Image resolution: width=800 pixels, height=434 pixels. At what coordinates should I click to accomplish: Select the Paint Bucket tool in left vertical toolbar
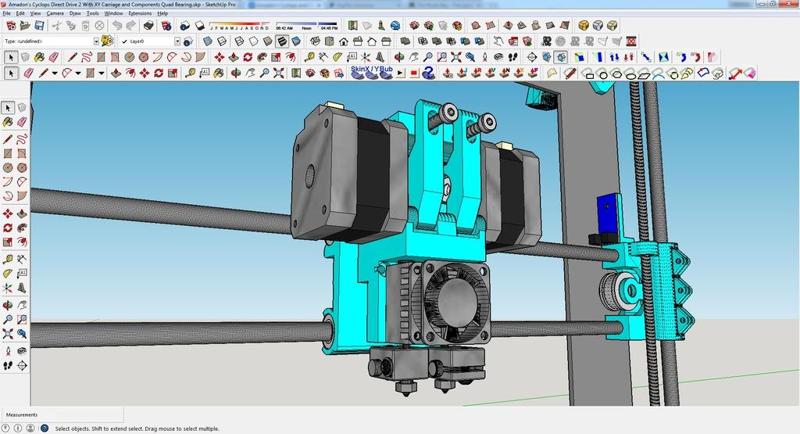tap(7, 121)
